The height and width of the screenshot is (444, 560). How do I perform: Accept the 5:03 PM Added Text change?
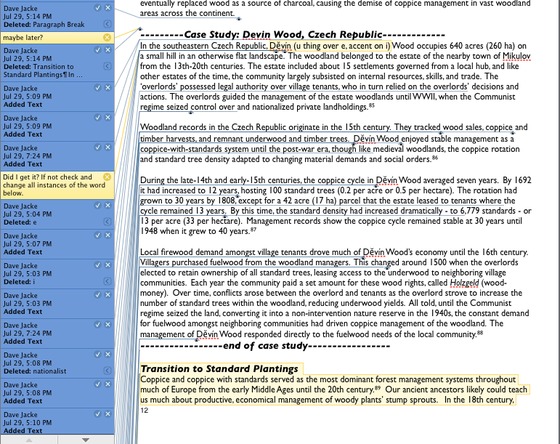pos(98,295)
